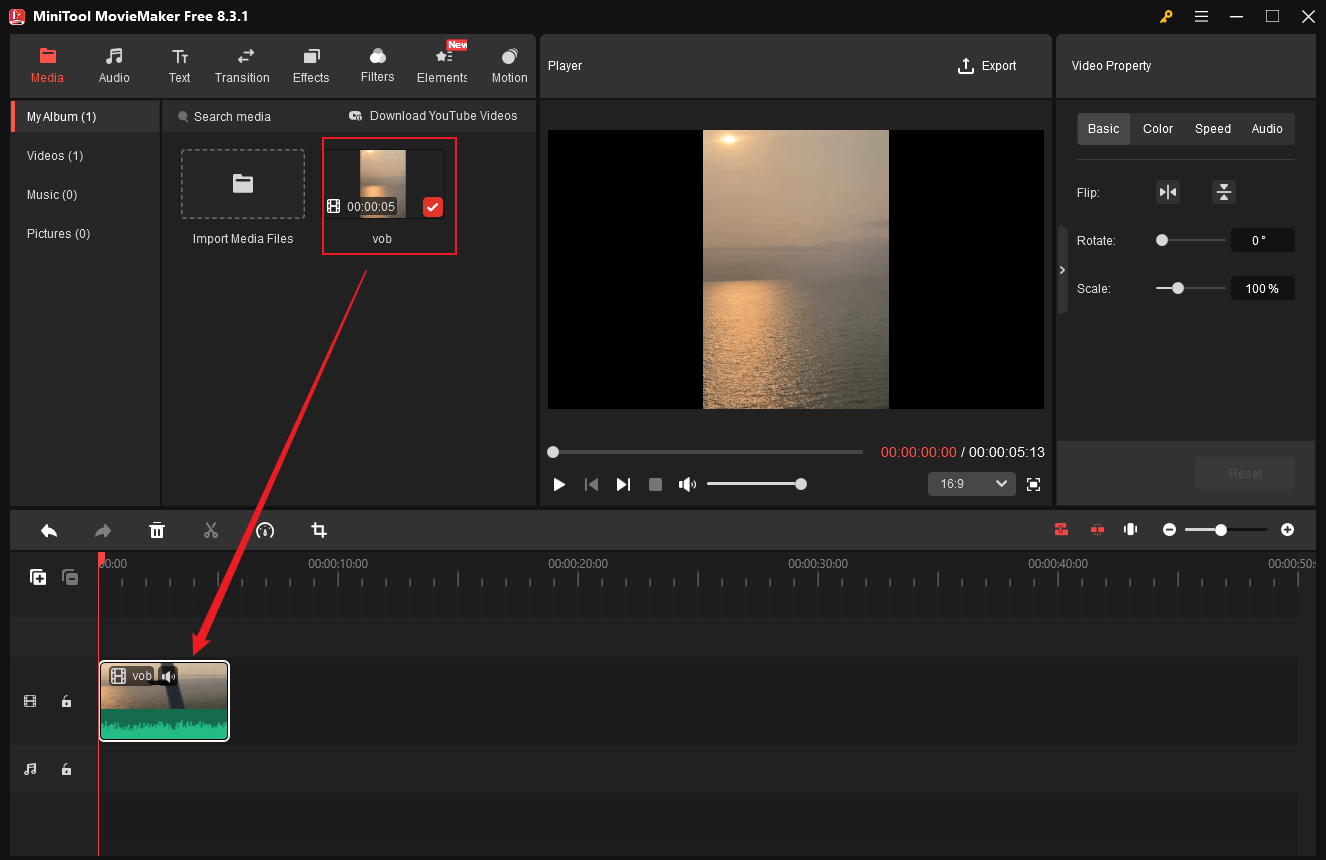Lock the video track

pos(66,701)
